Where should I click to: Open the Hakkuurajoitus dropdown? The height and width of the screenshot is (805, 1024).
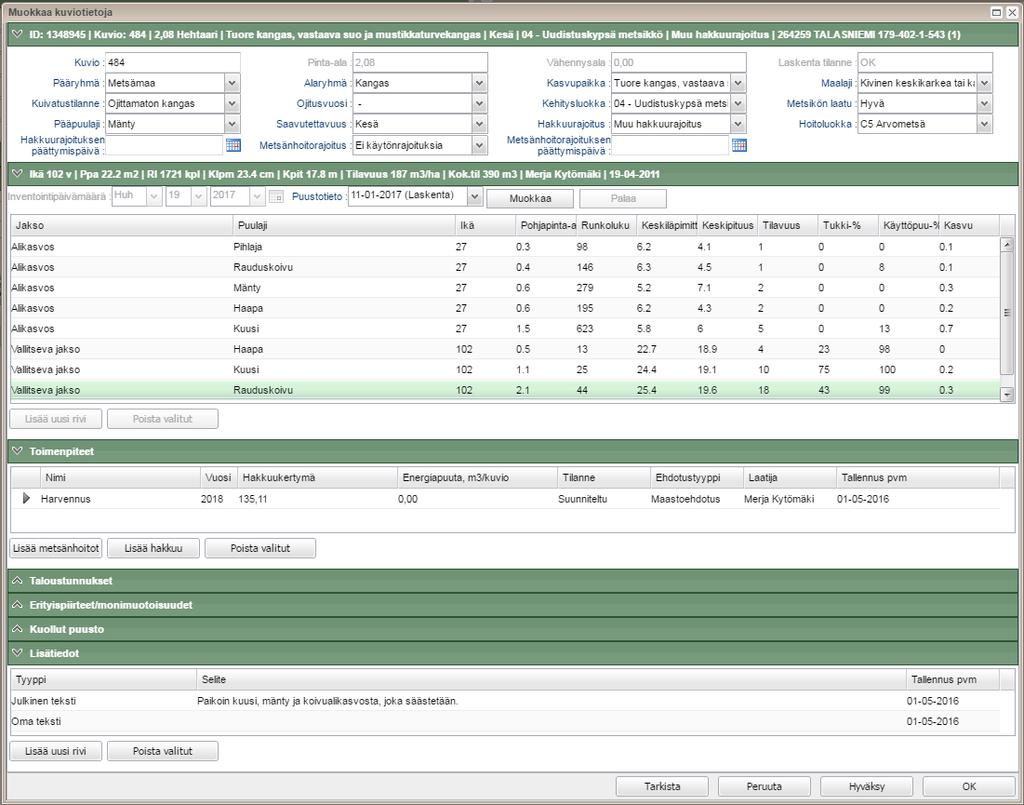[738, 123]
